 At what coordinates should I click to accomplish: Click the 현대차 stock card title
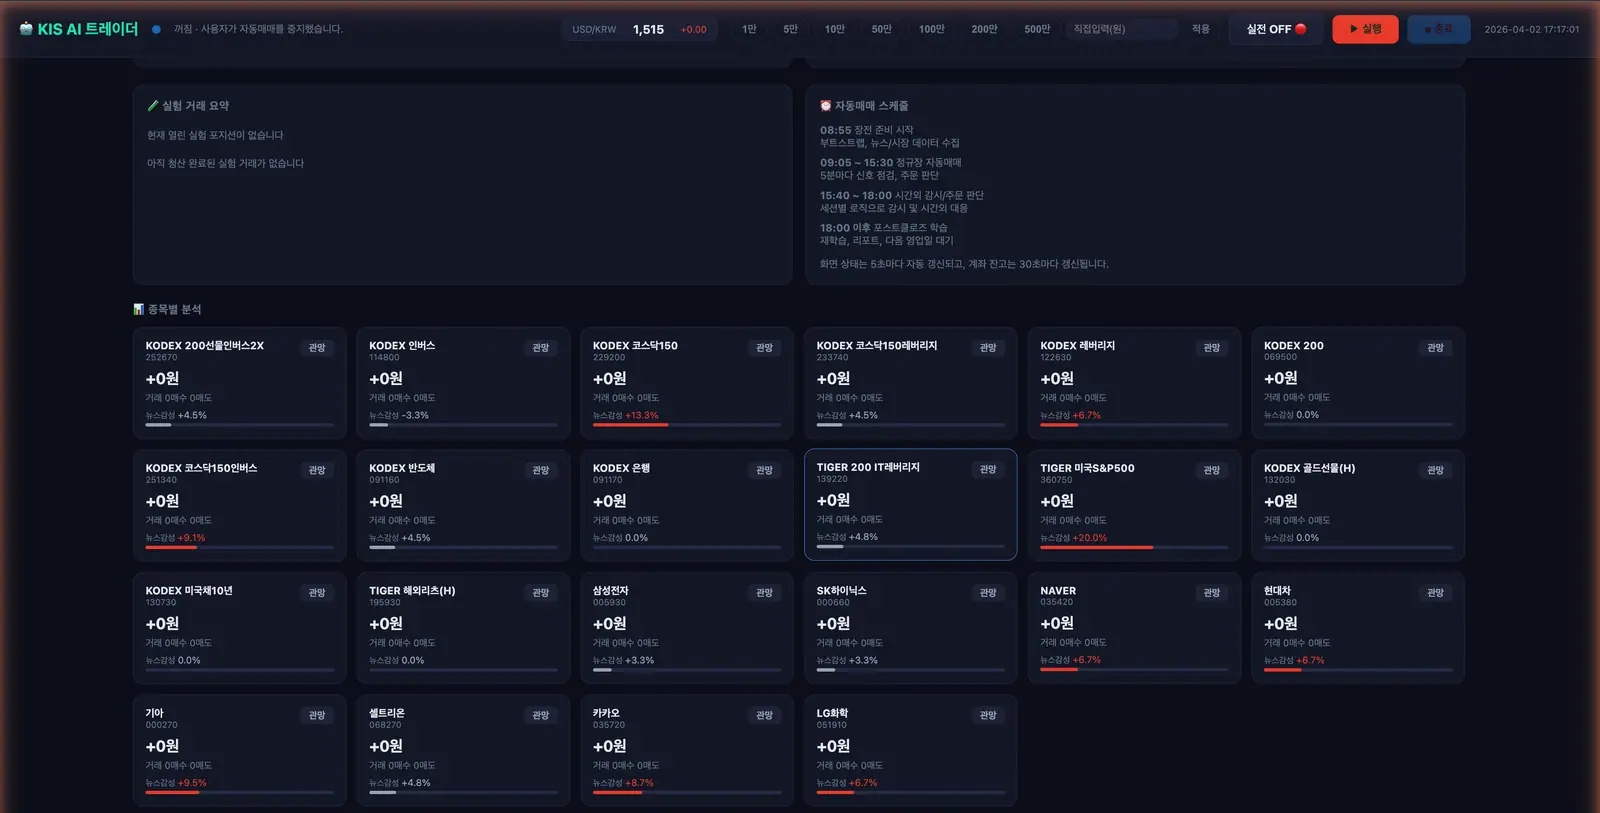click(1277, 591)
